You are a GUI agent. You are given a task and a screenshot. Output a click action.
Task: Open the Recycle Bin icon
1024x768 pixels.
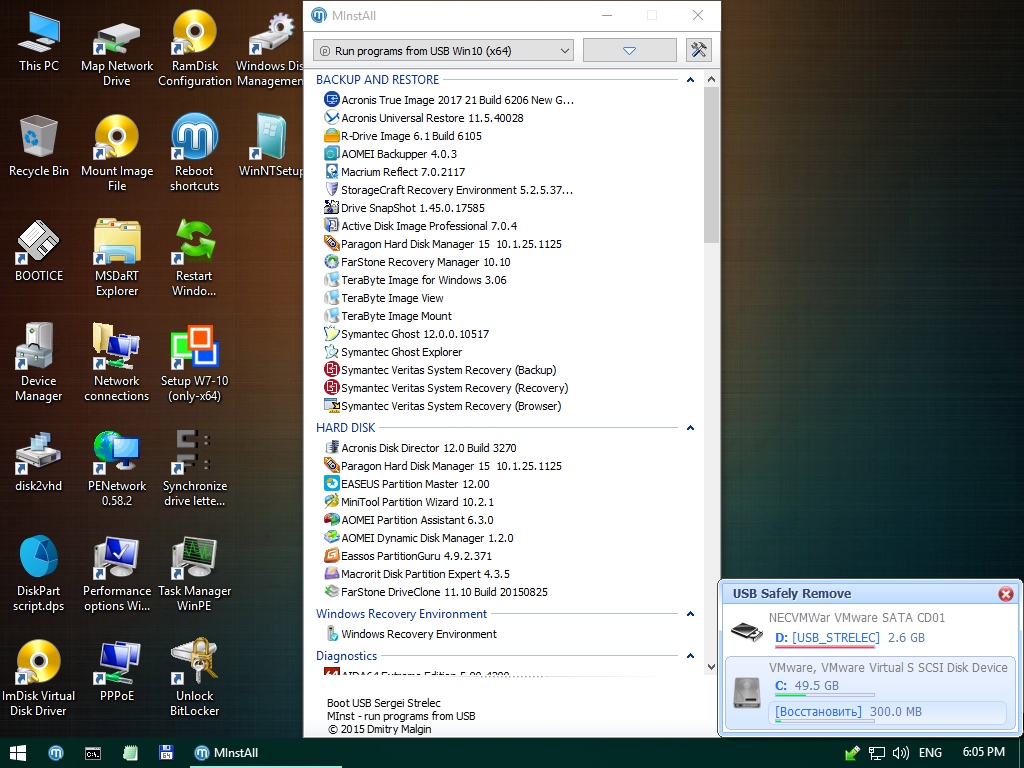39,145
